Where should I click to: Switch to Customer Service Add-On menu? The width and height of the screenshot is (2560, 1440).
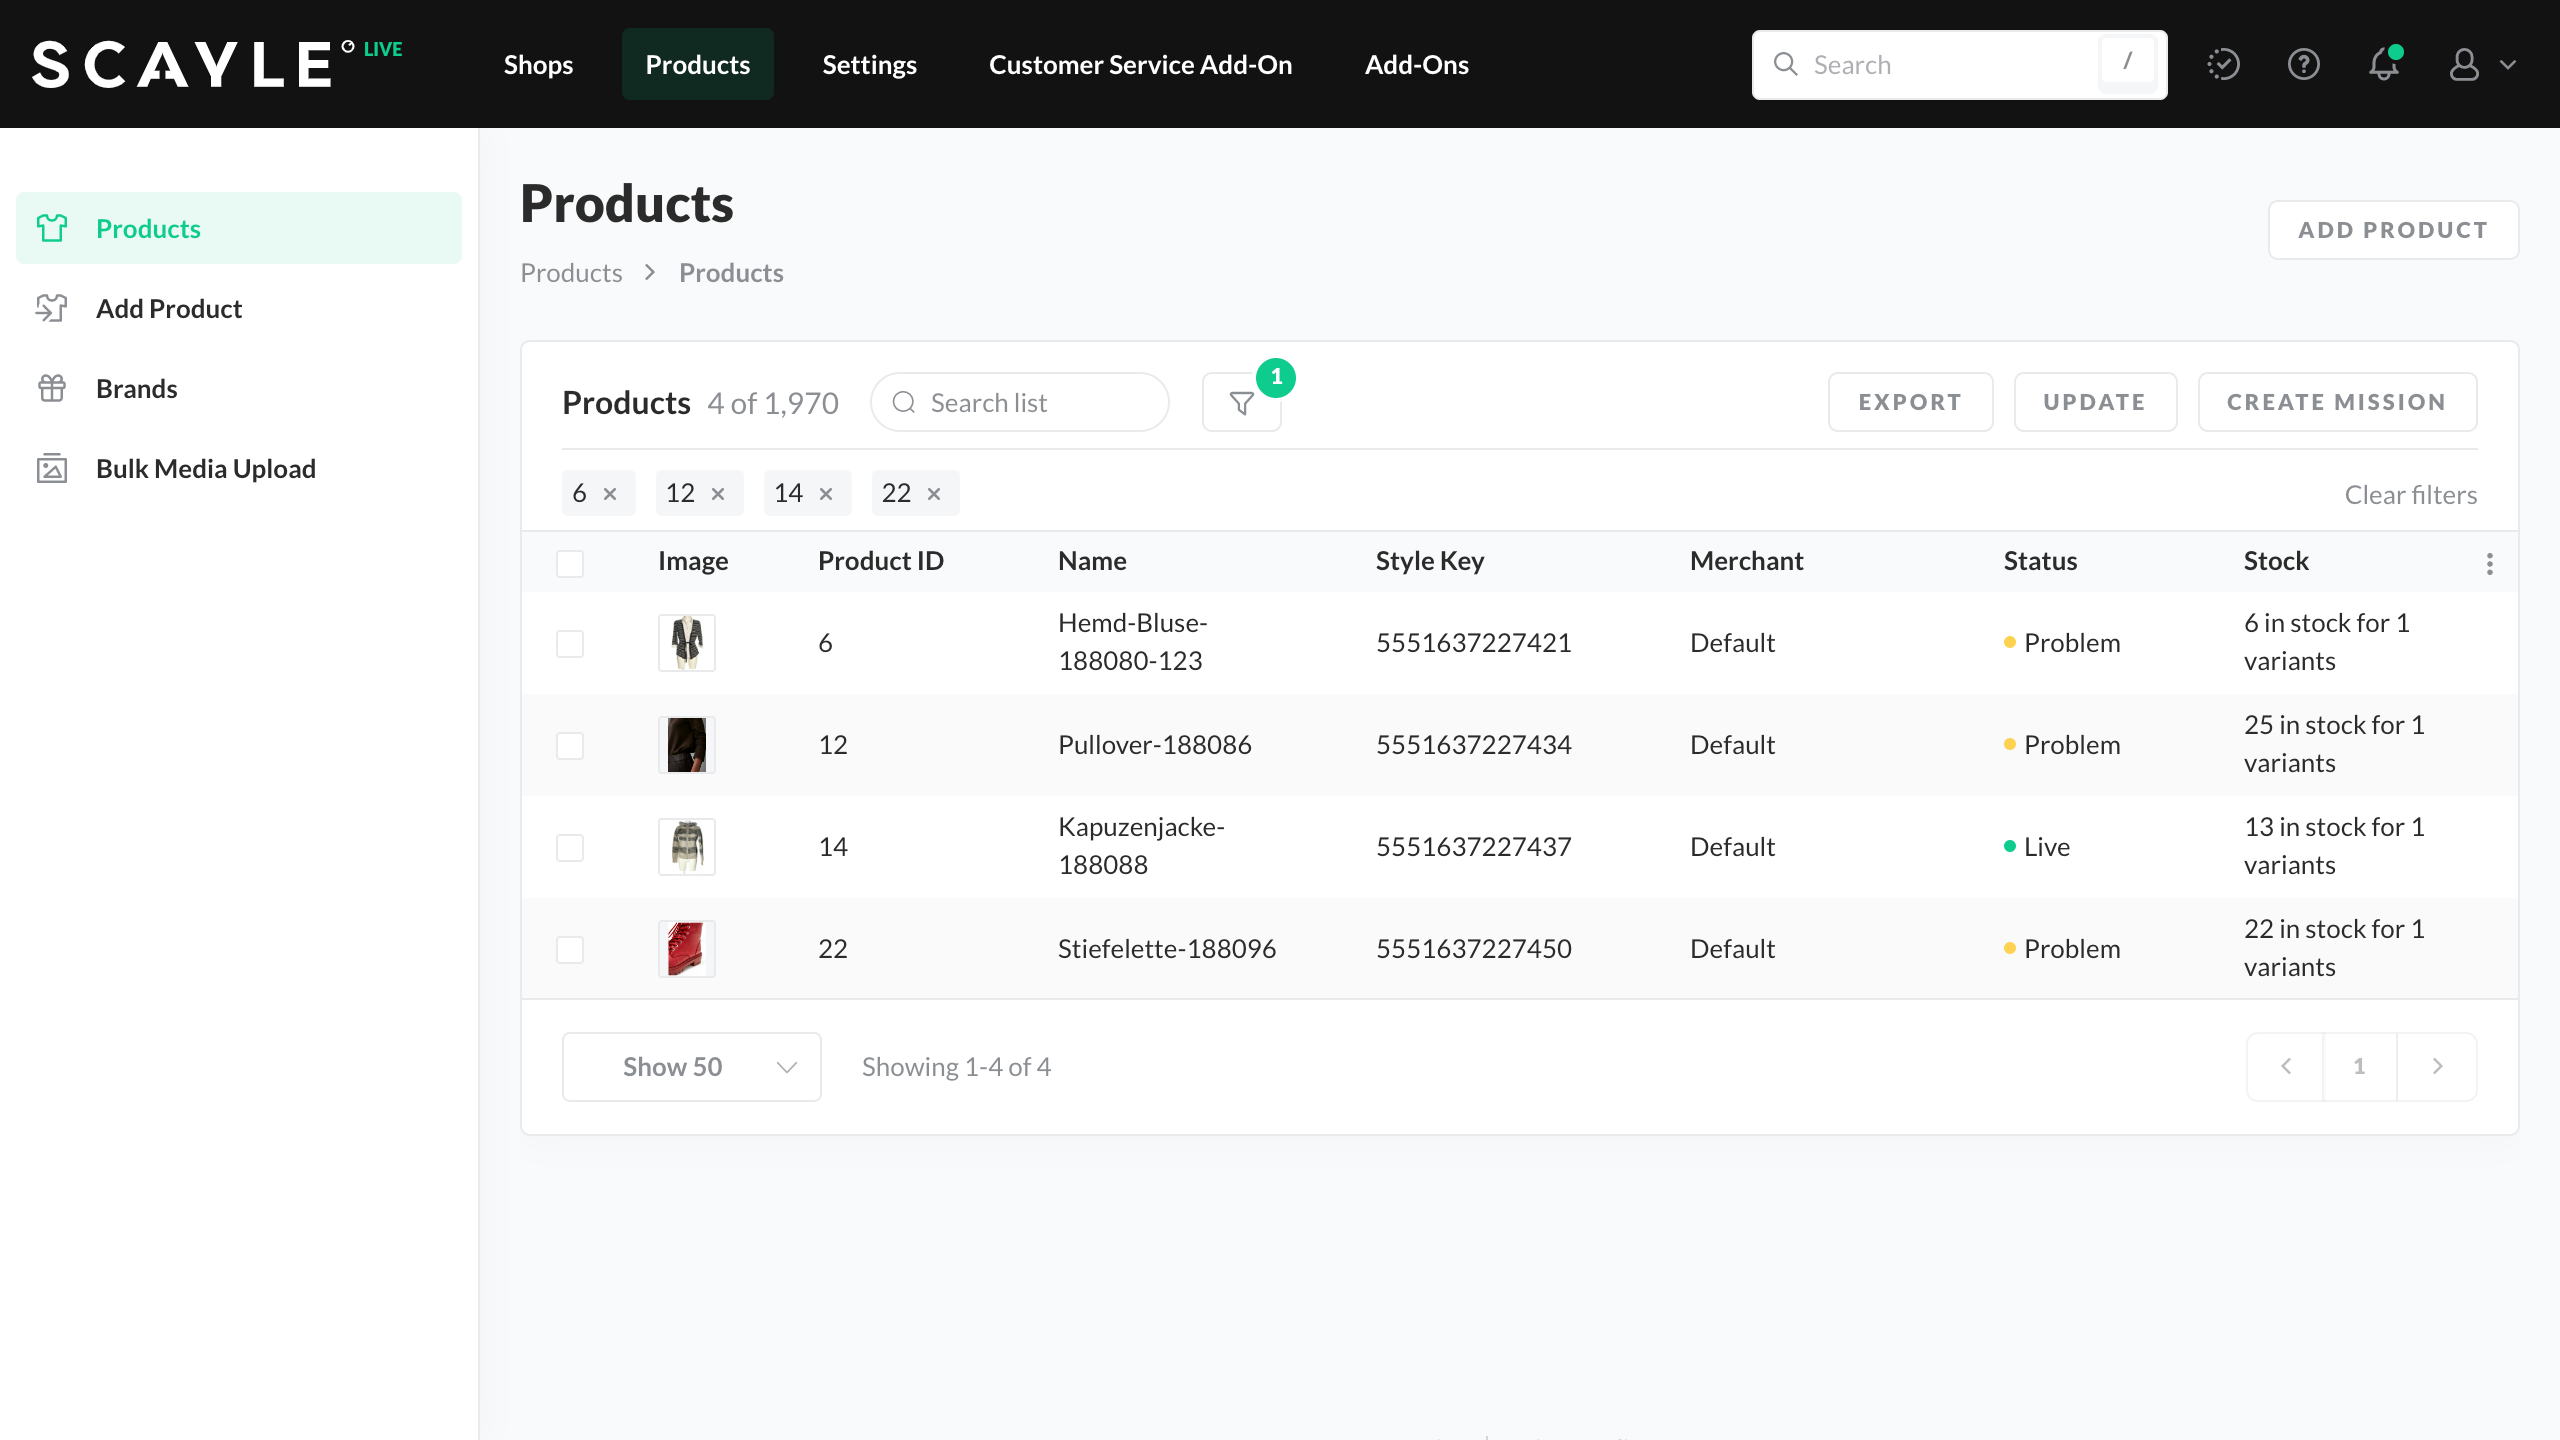(1140, 65)
